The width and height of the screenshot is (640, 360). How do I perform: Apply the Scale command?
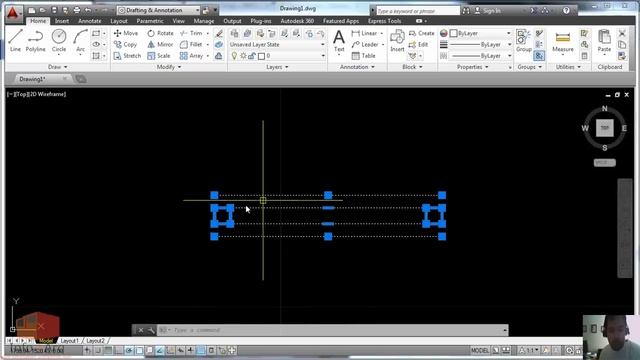click(159, 56)
